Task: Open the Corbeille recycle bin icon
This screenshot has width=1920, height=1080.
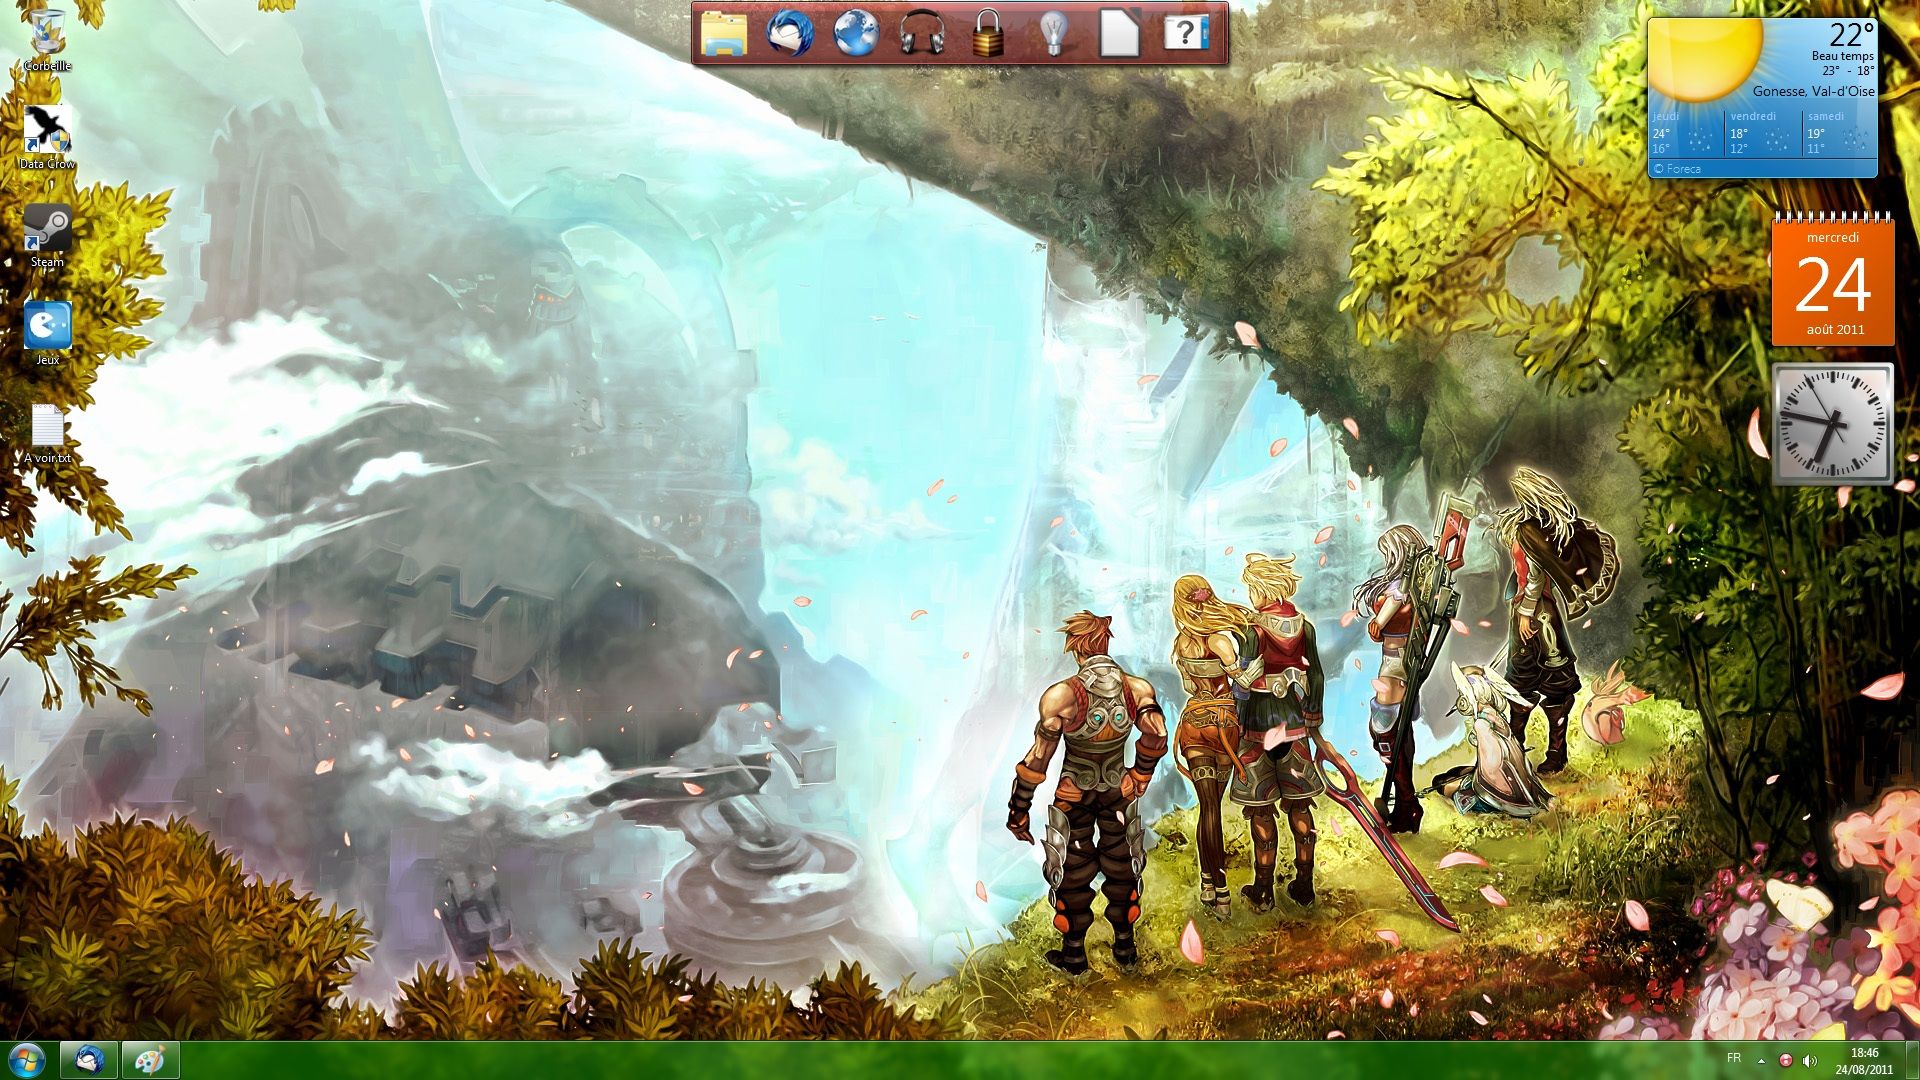Action: (47, 40)
